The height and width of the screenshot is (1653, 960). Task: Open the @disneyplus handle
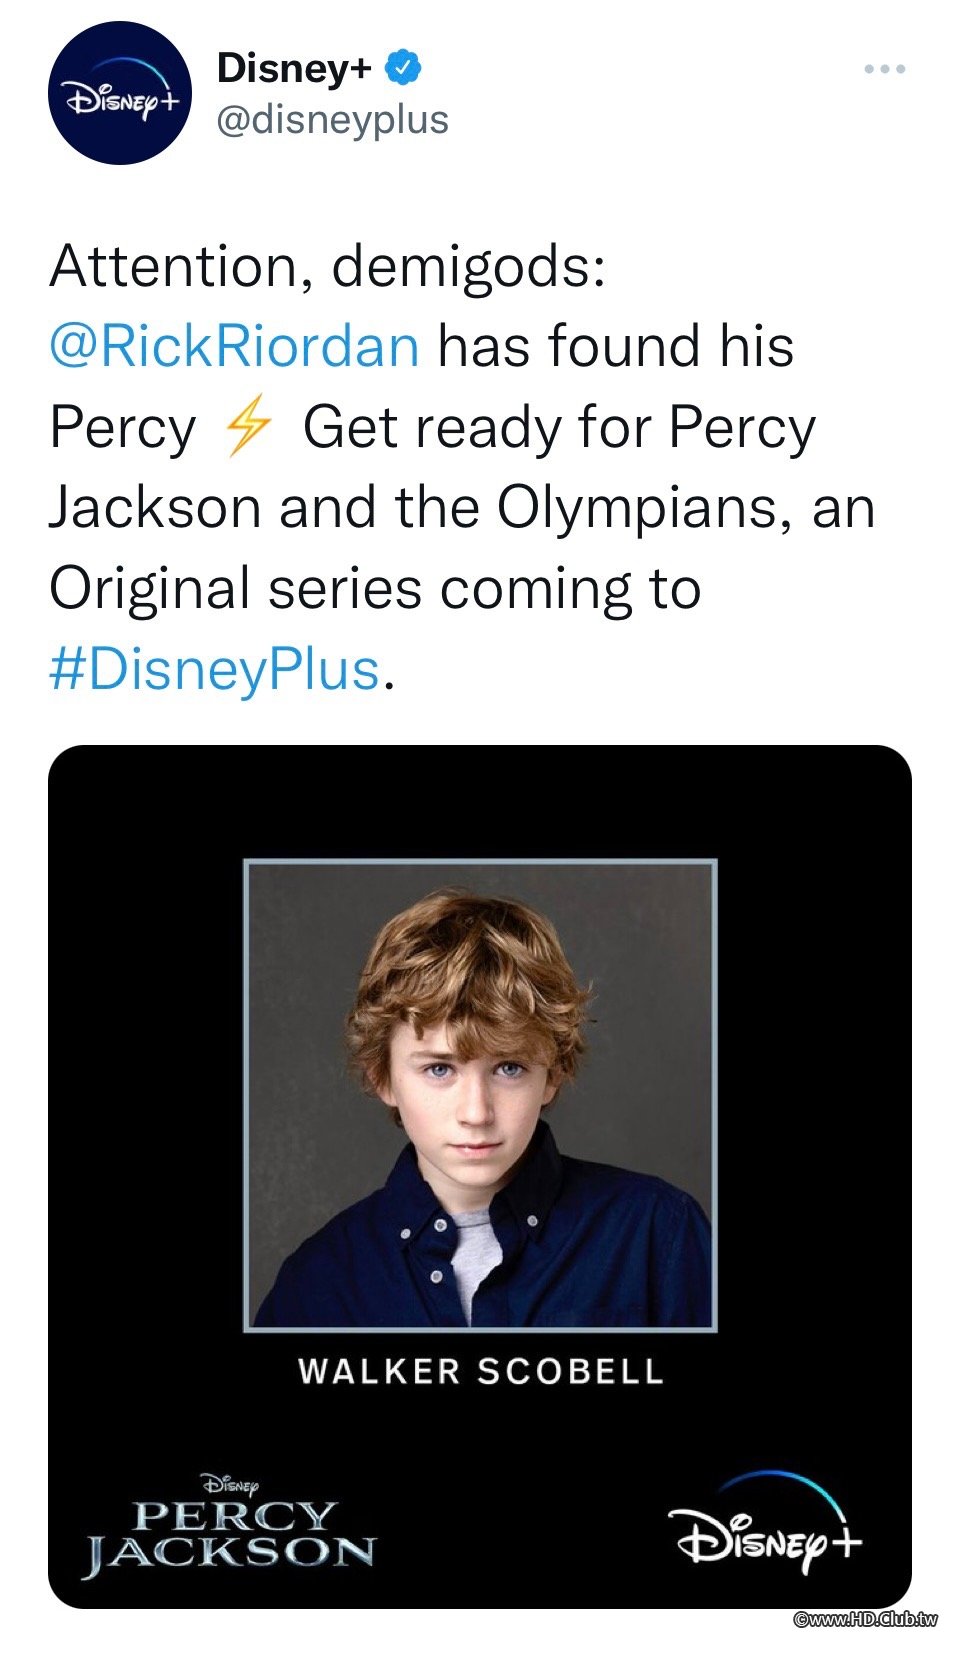click(x=332, y=120)
